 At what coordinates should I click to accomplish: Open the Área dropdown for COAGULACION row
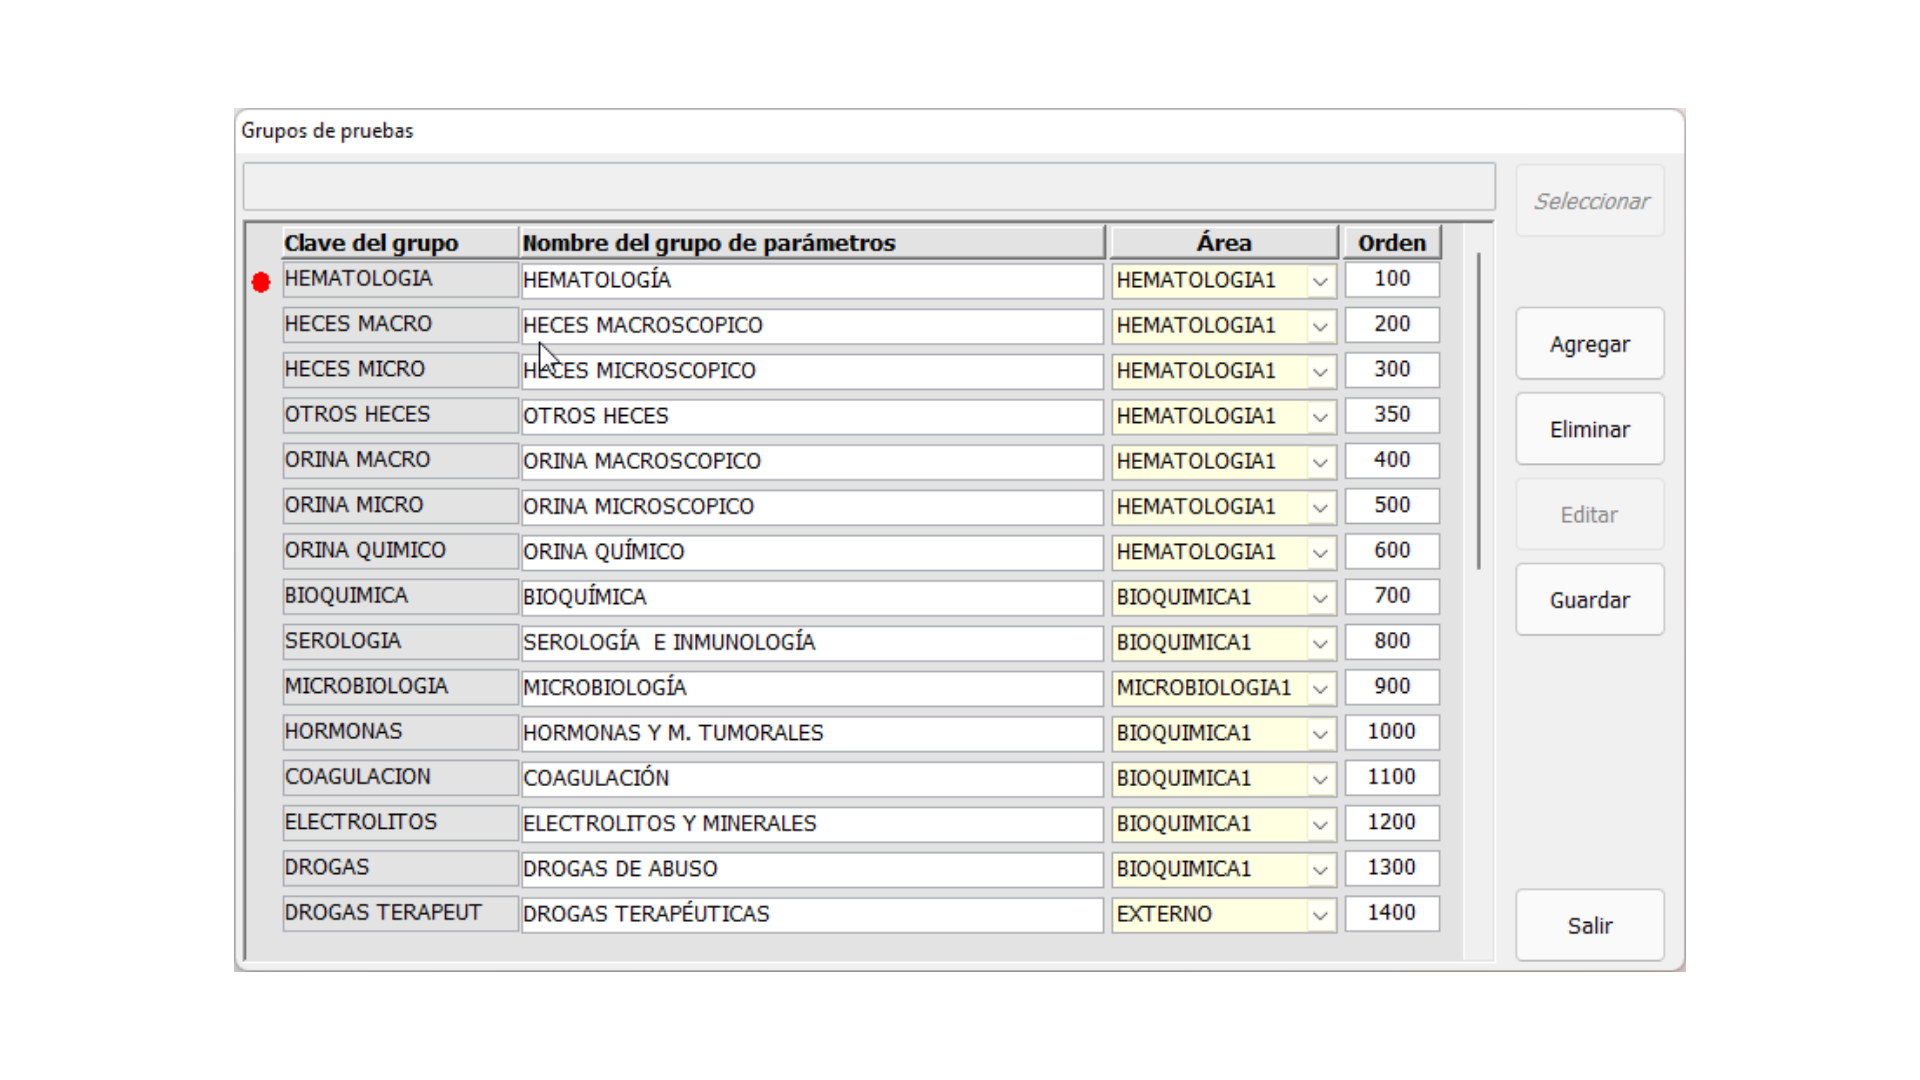coord(1320,779)
